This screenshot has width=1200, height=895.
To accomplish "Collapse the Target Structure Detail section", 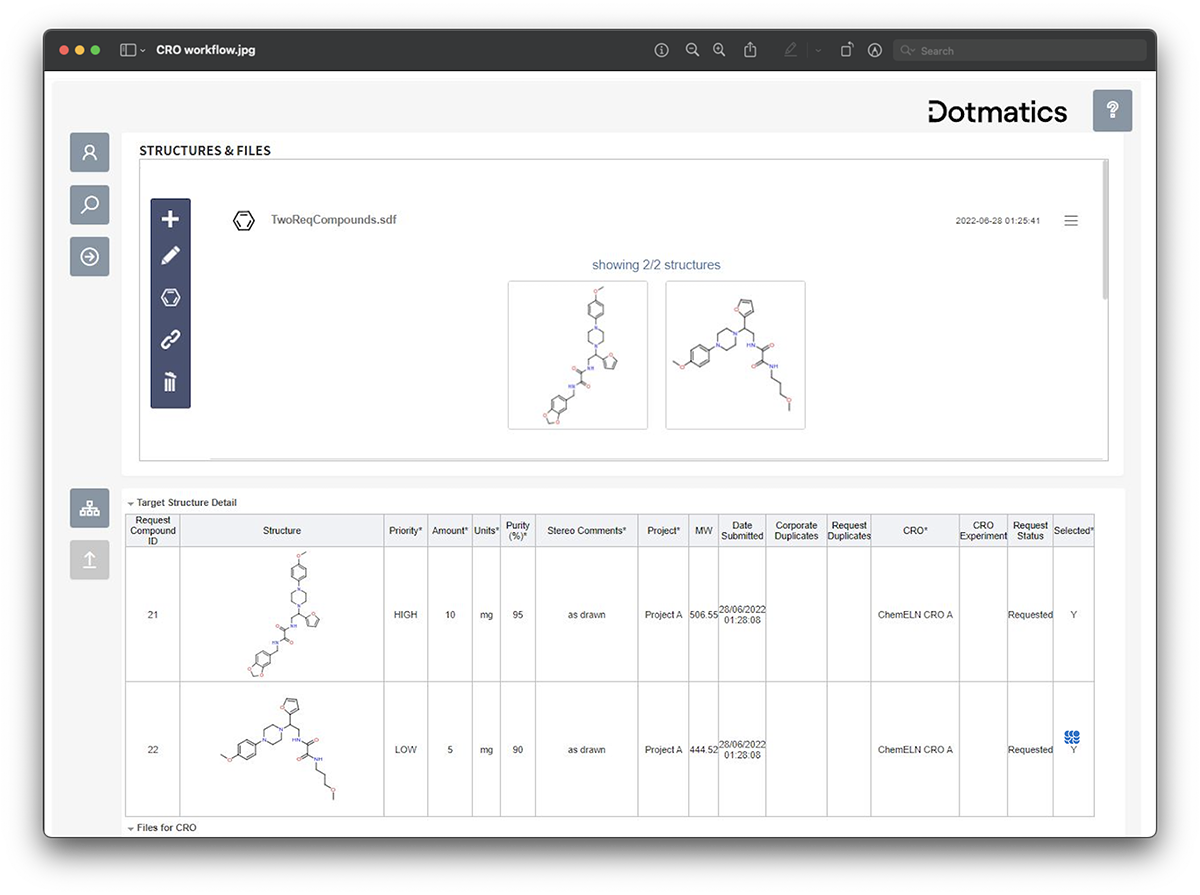I will coord(130,503).
